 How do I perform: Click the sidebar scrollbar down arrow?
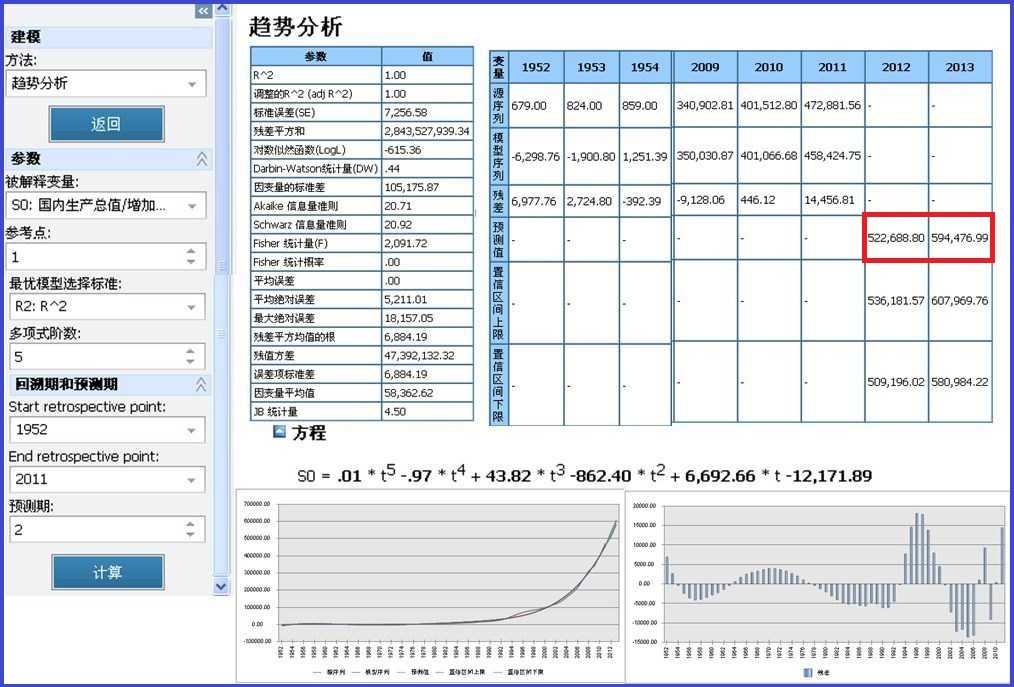(221, 586)
